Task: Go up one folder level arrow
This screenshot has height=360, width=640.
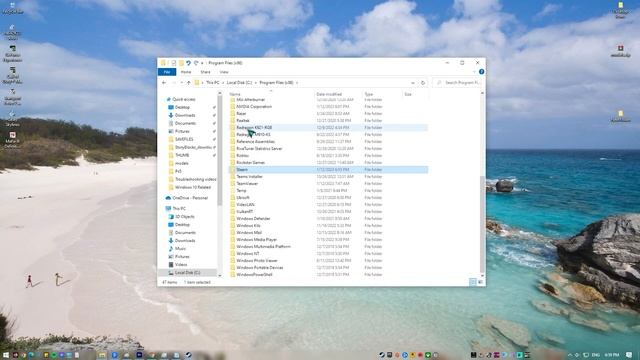Action: coord(189,83)
